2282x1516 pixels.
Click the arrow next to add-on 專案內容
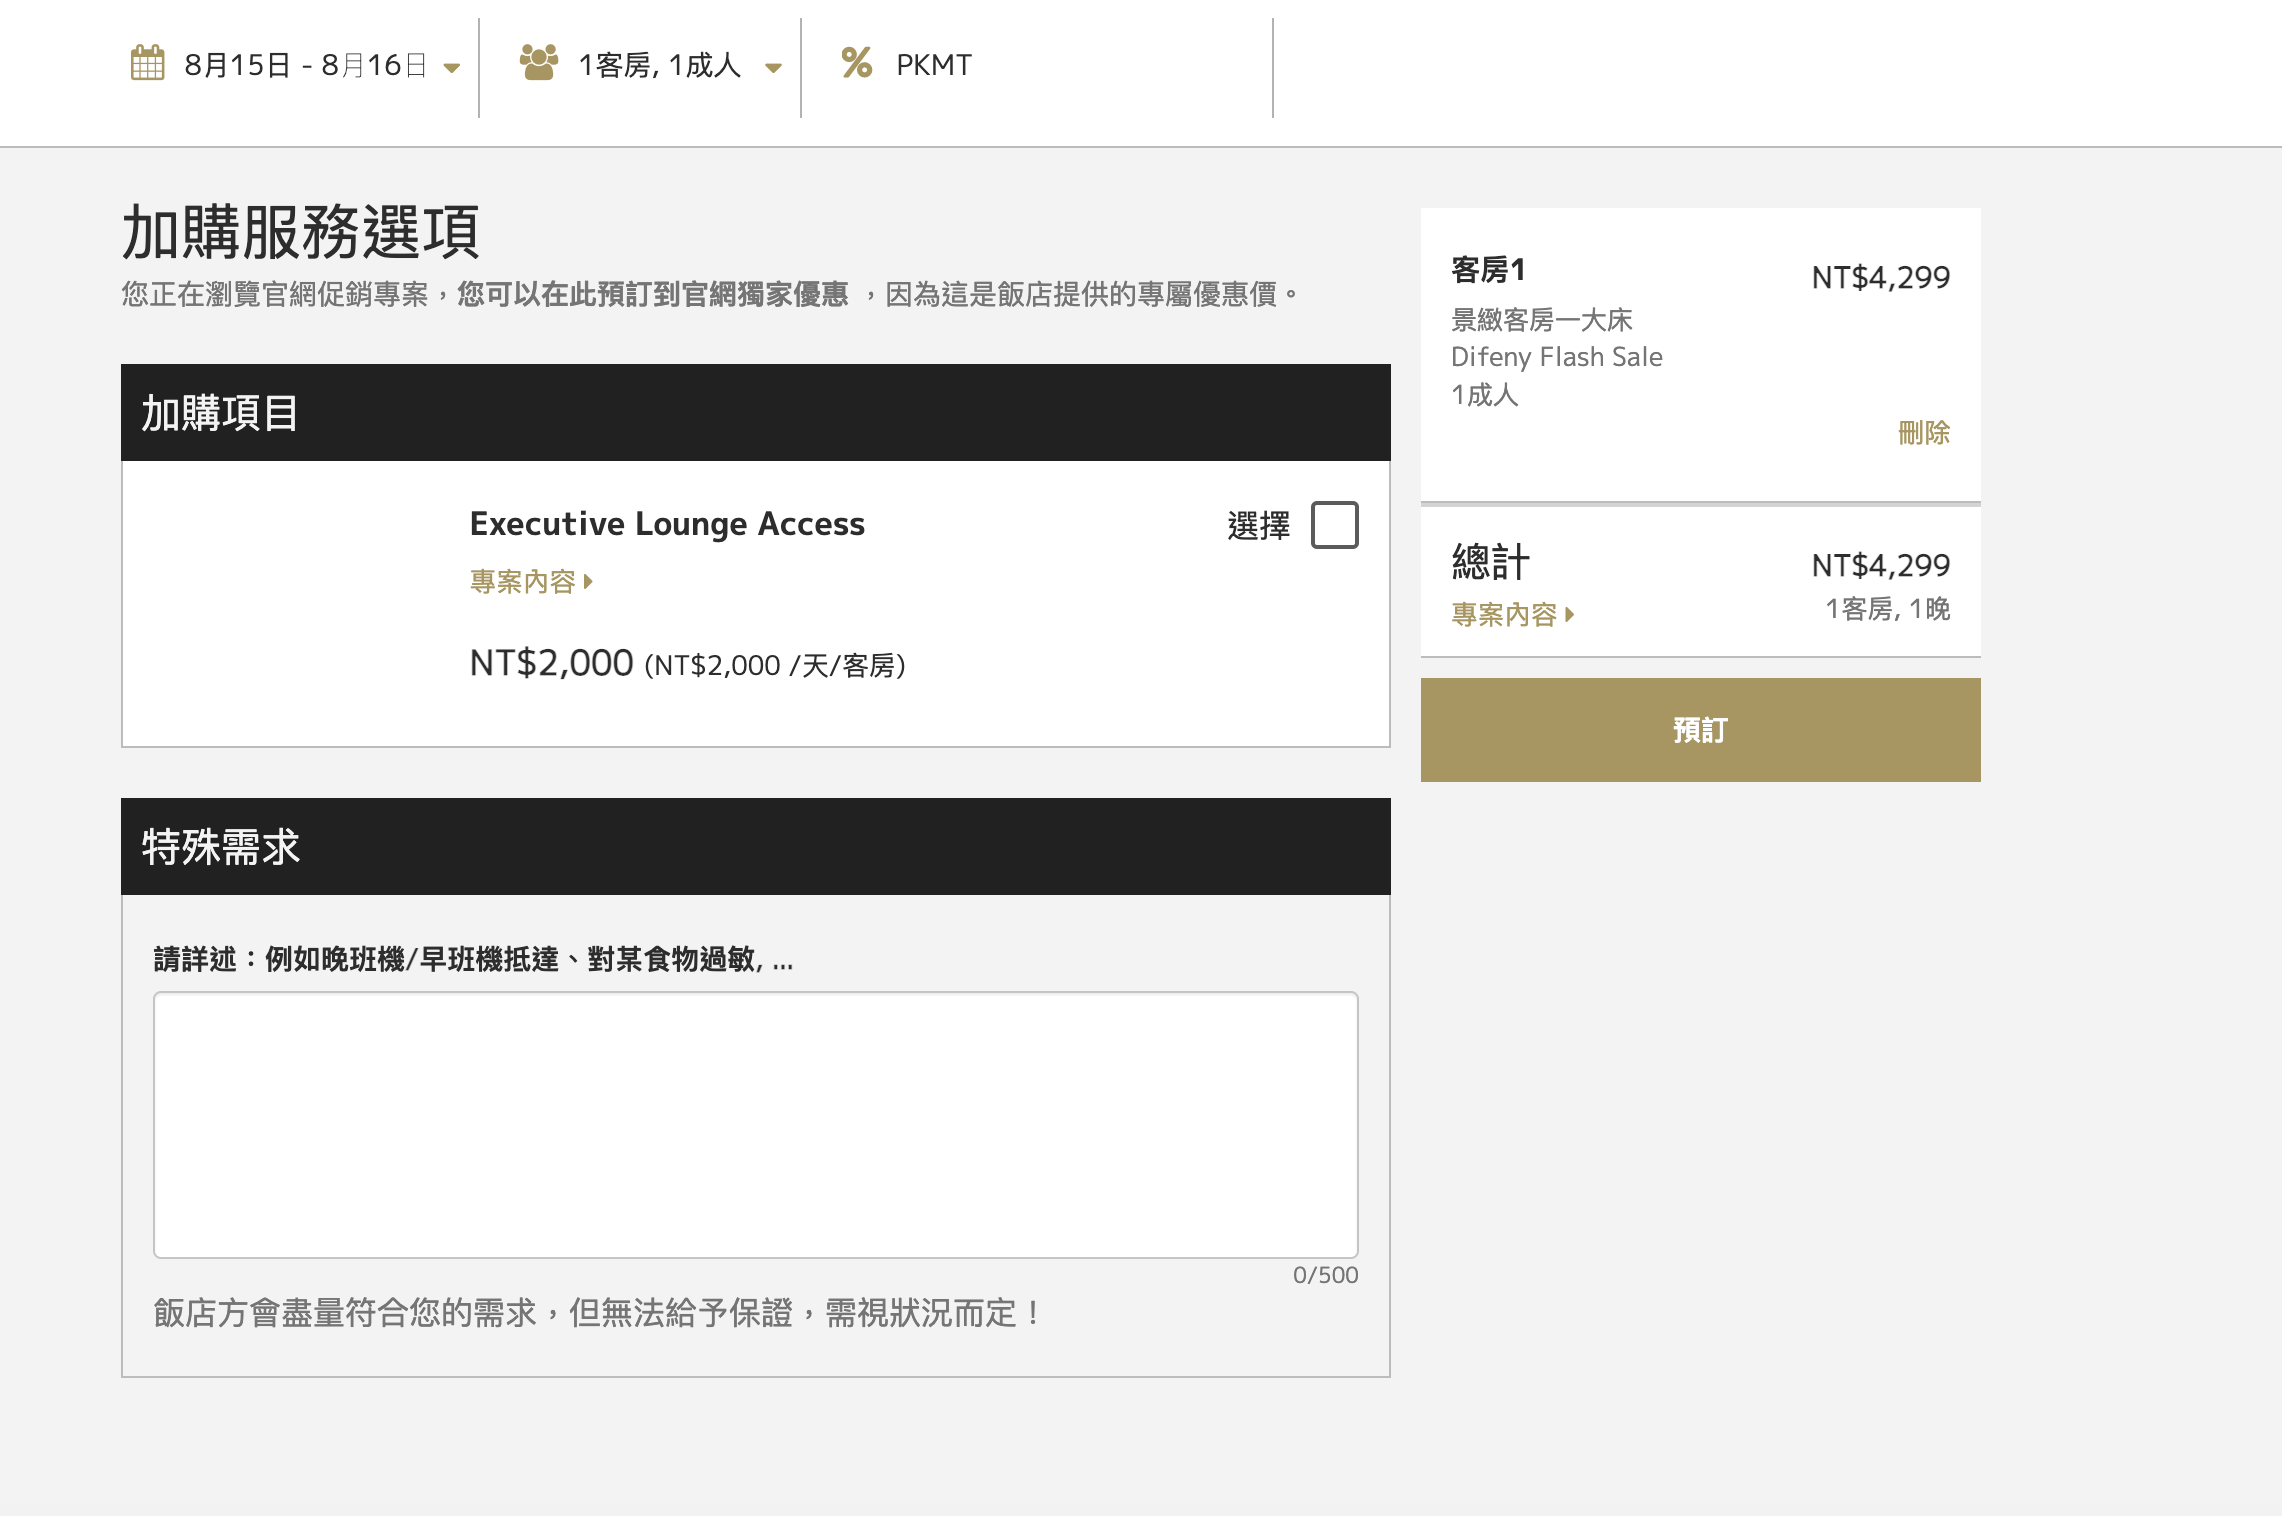pos(588,582)
